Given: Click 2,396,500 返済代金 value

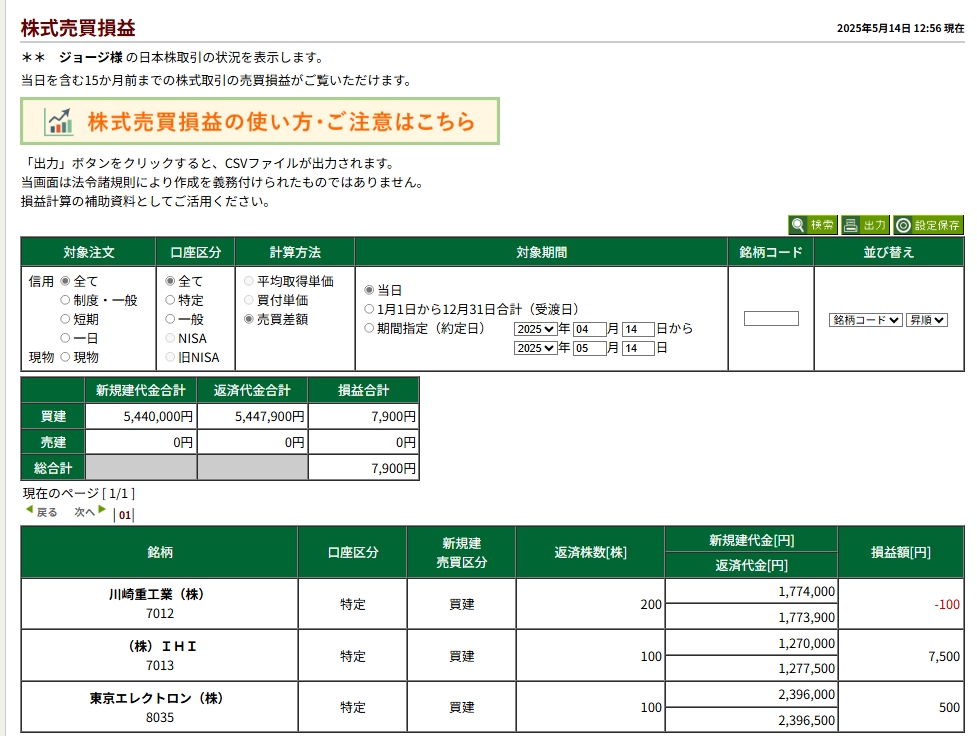Looking at the screenshot, I should click(x=806, y=720).
